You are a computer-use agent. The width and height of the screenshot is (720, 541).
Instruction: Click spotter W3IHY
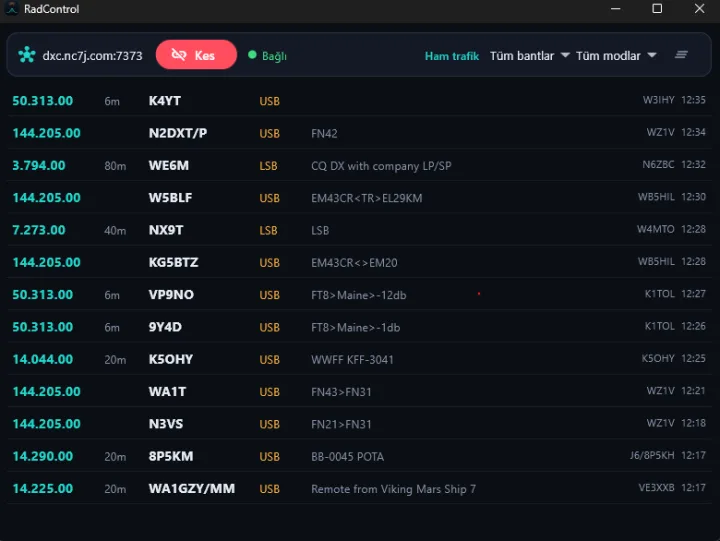point(658,100)
